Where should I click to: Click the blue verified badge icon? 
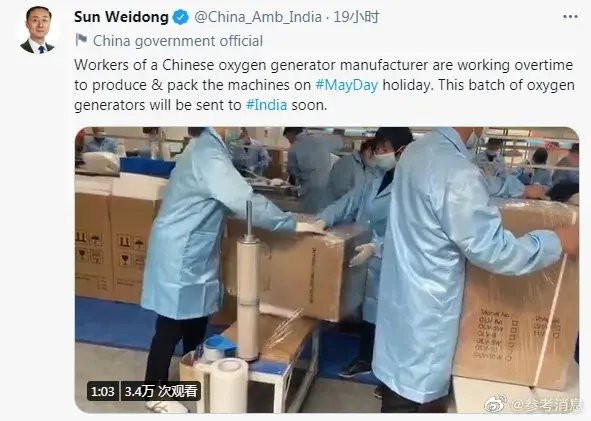[181, 17]
